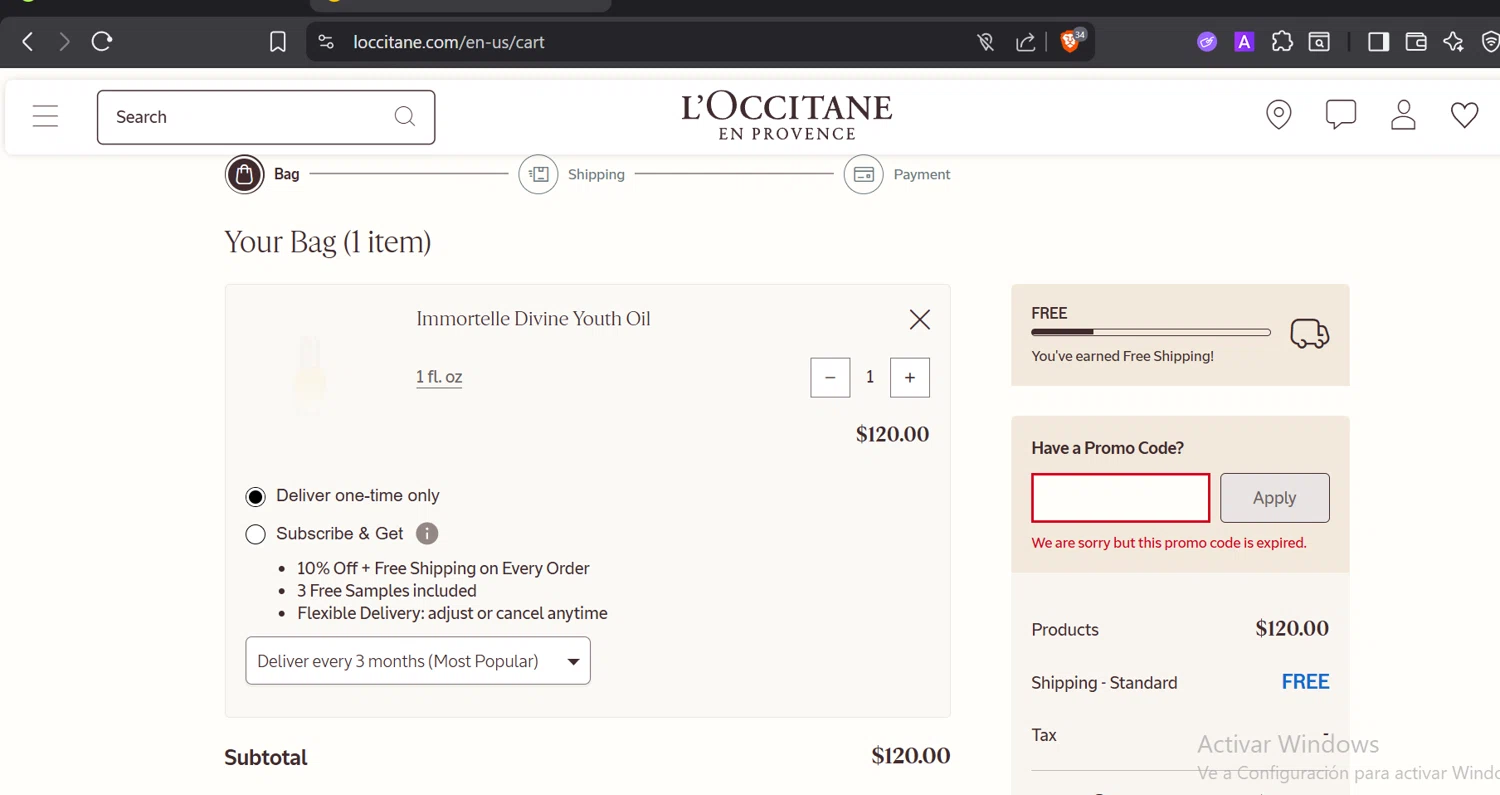Select the Payment checkout step
The image size is (1500, 795).
[897, 174]
